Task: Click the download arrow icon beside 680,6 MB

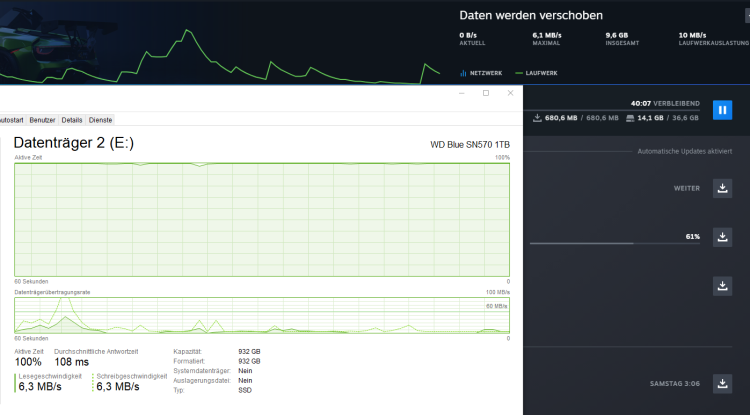Action: [537, 118]
